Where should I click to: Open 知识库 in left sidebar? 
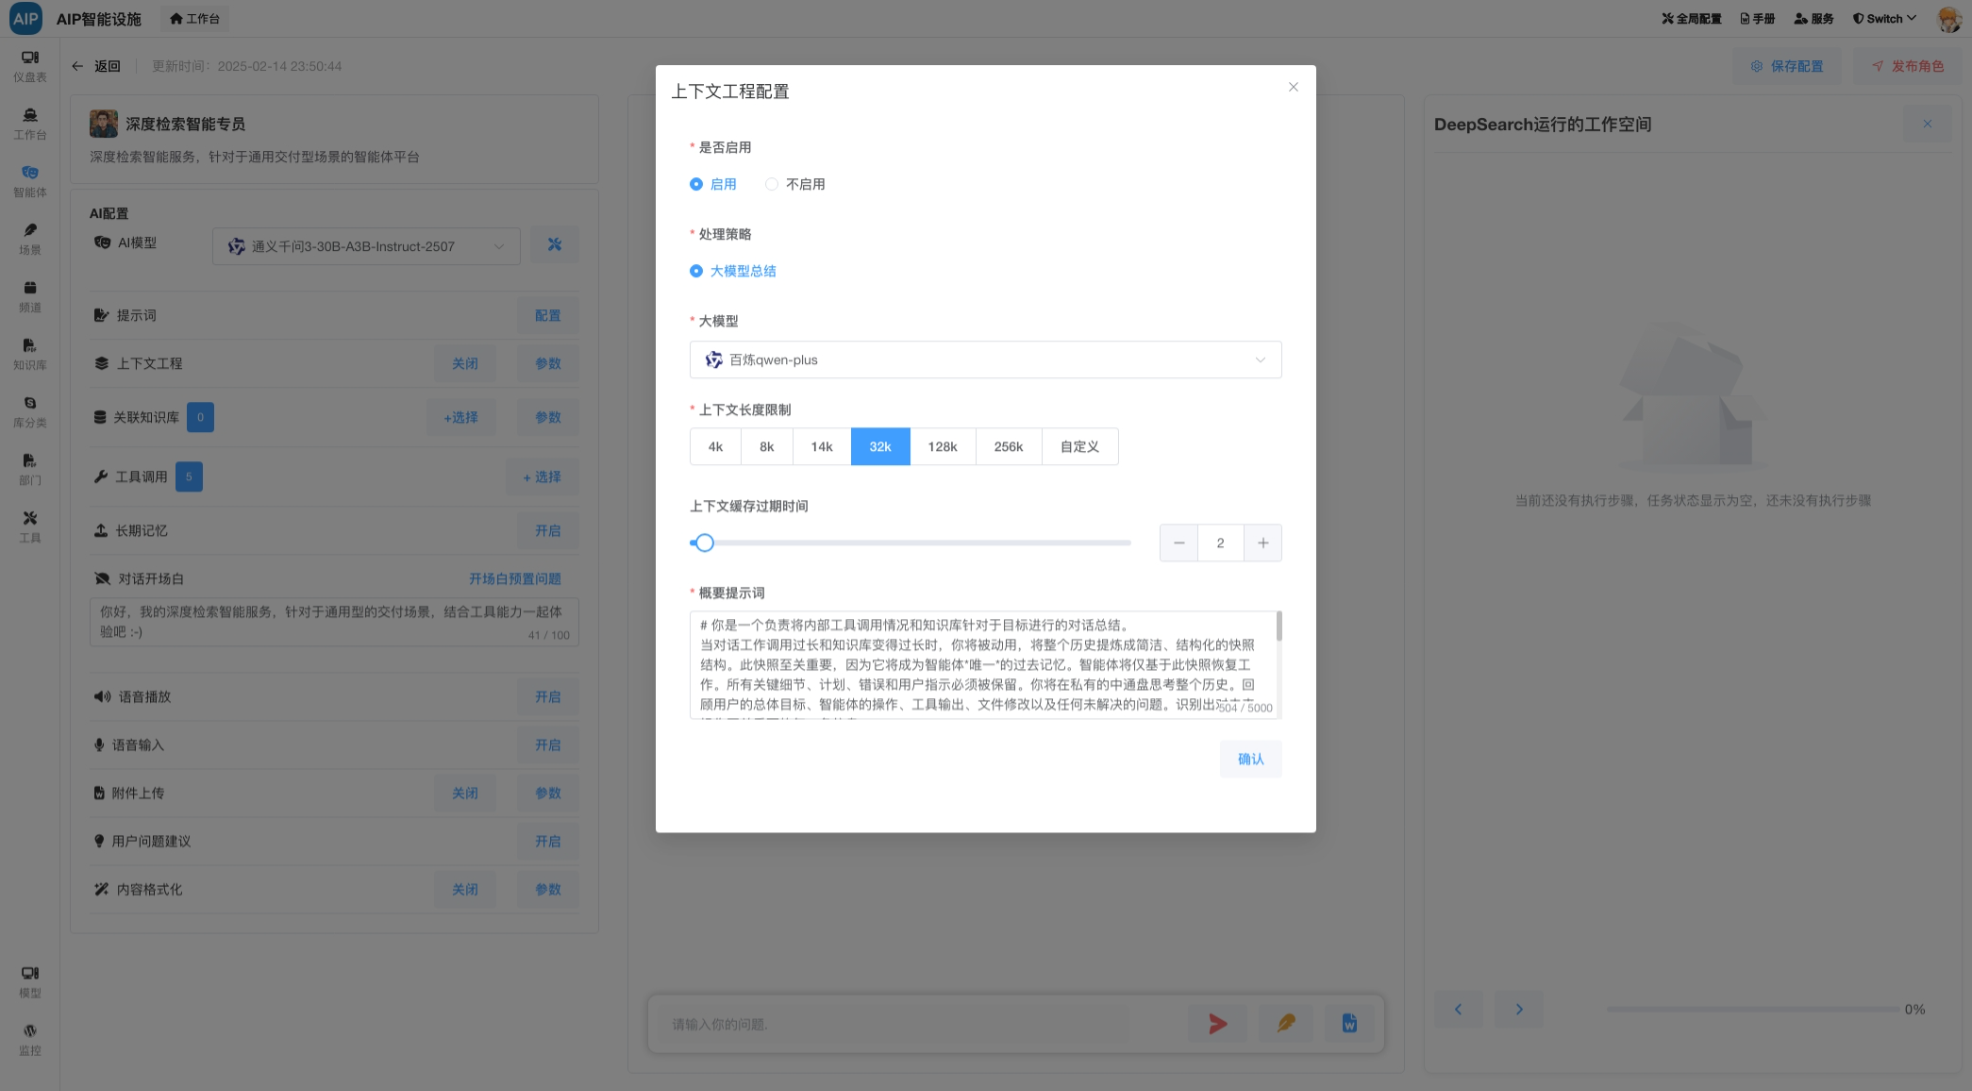pyautogui.click(x=29, y=353)
